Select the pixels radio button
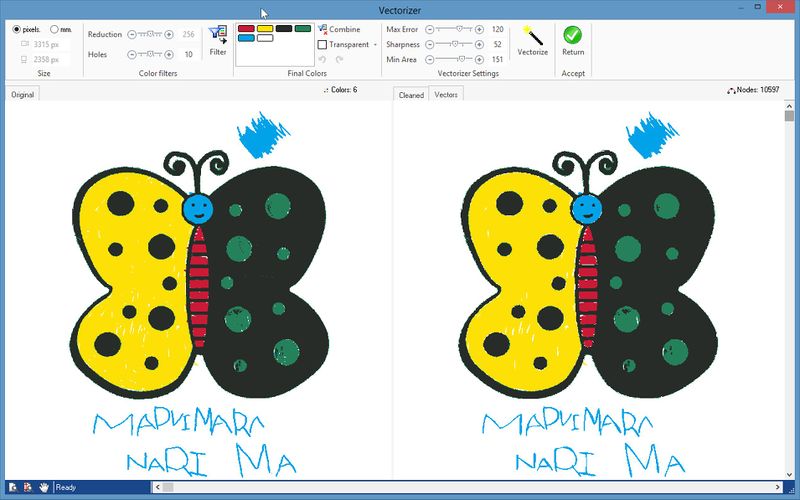Viewport: 800px width, 500px height. (x=16, y=29)
